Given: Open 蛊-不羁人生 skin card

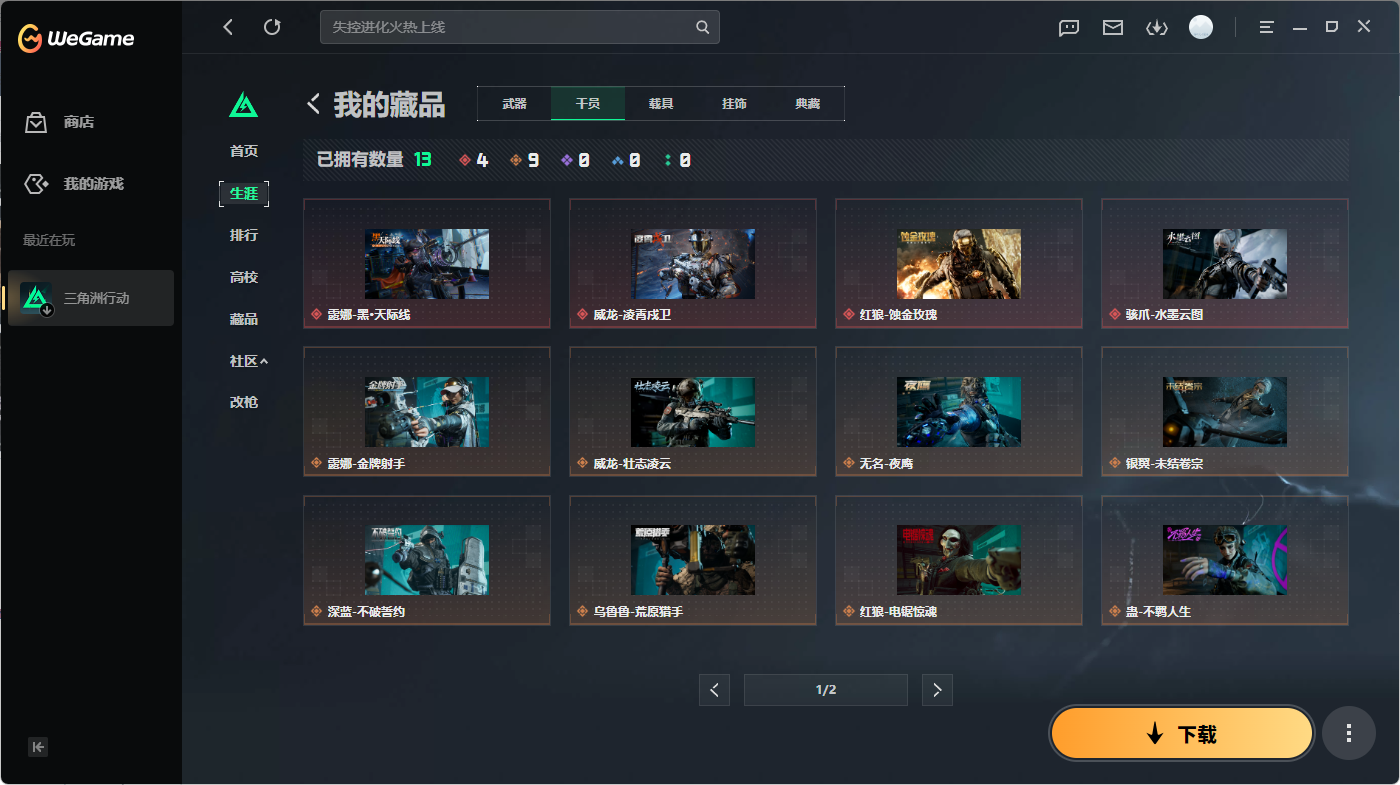Looking at the screenshot, I should coord(1225,560).
